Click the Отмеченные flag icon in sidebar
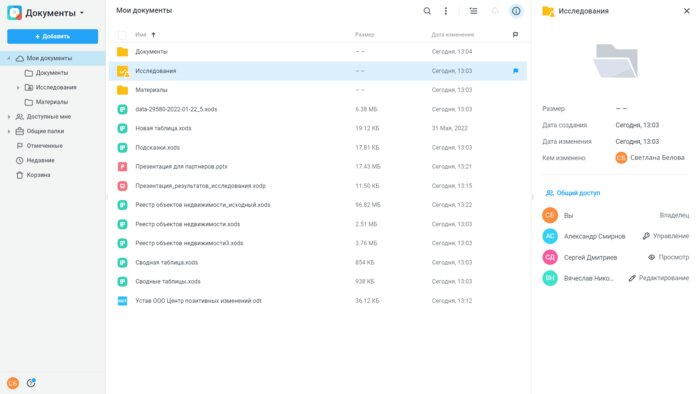Viewport: 700px width, 394px height. [20, 146]
